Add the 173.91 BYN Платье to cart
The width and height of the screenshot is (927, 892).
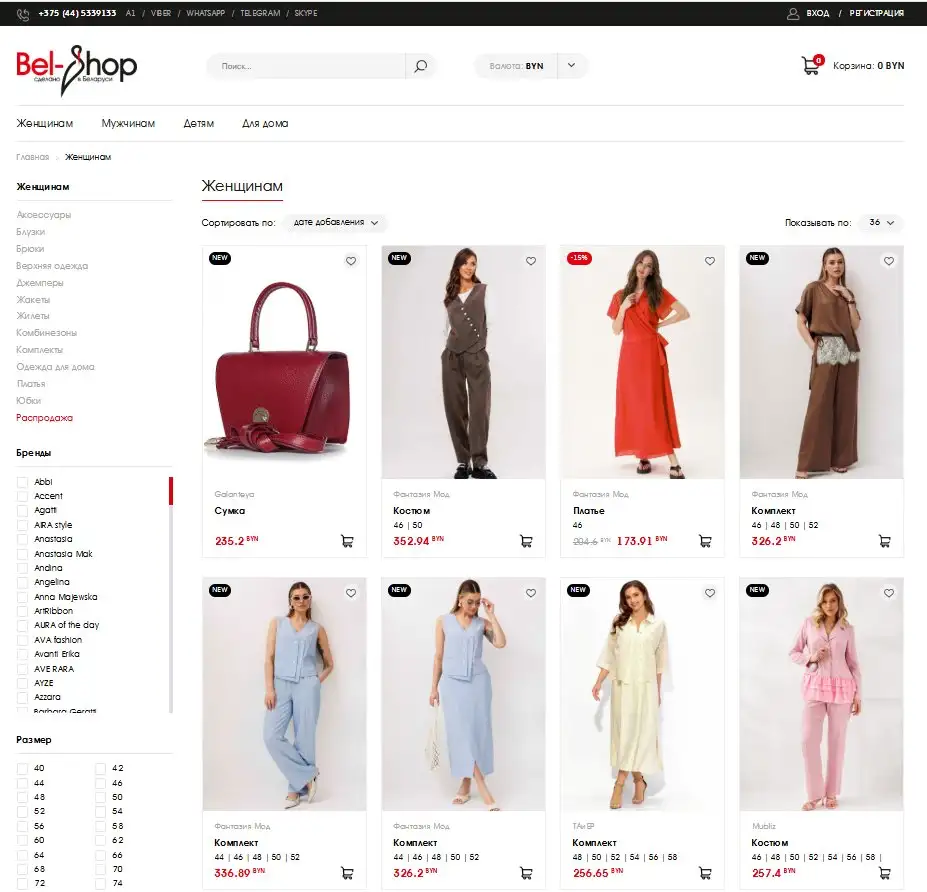tap(705, 541)
